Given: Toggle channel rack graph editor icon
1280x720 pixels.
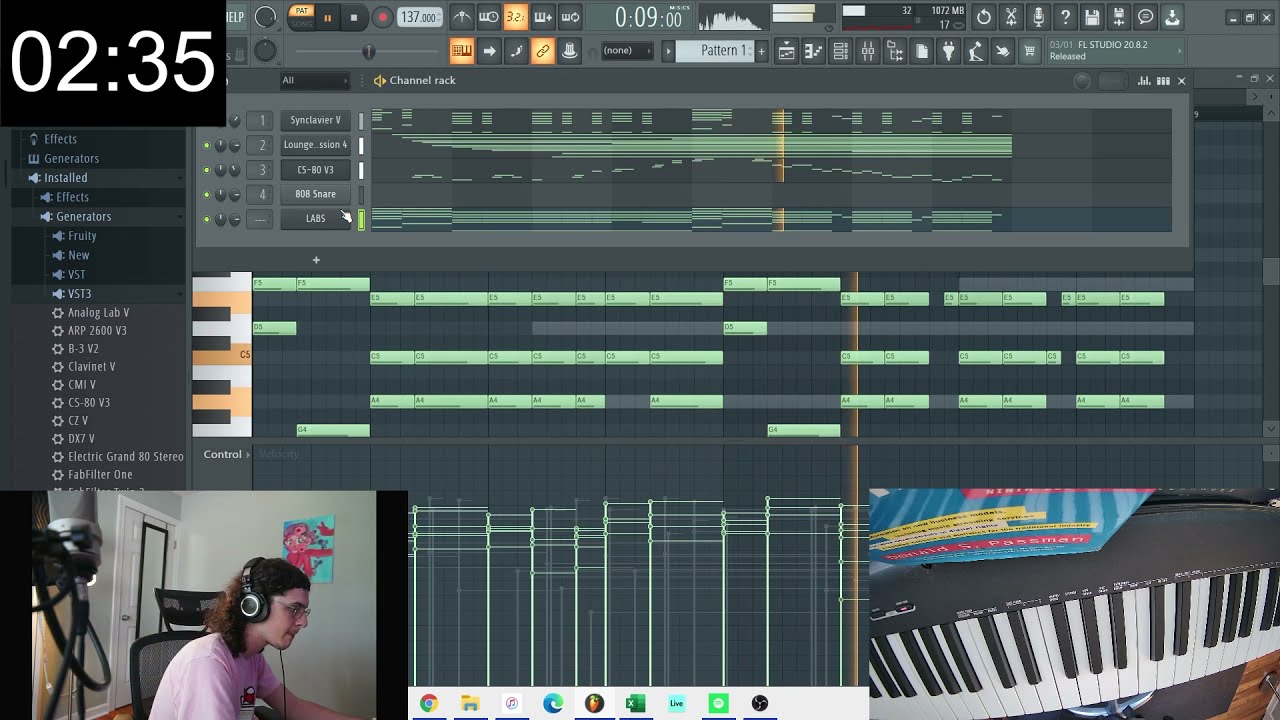Looking at the screenshot, I should click(1144, 81).
